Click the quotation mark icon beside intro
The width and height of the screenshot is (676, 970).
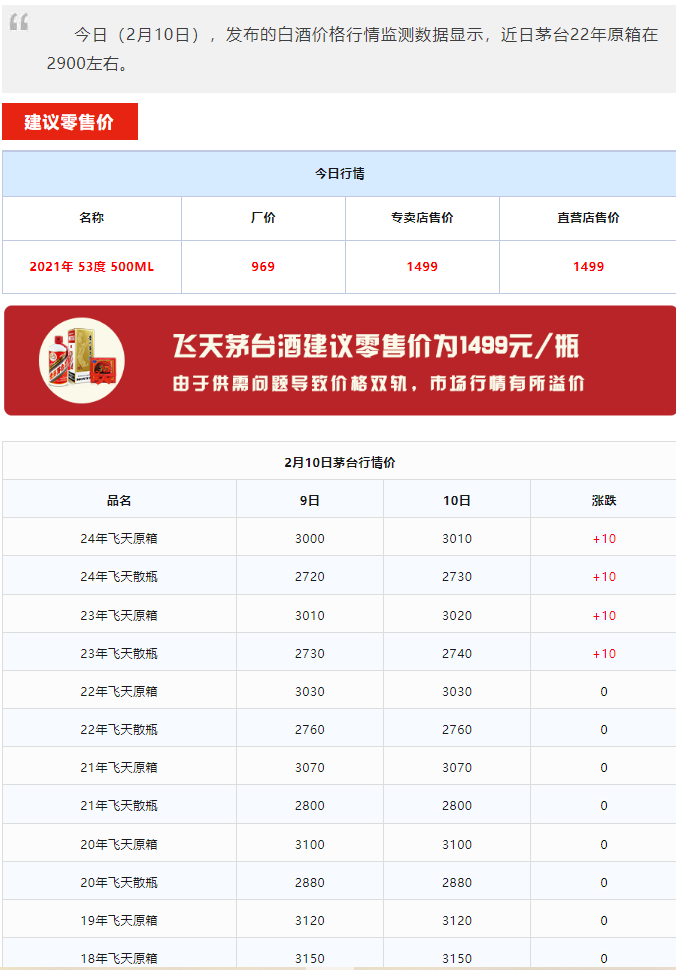(x=19, y=22)
